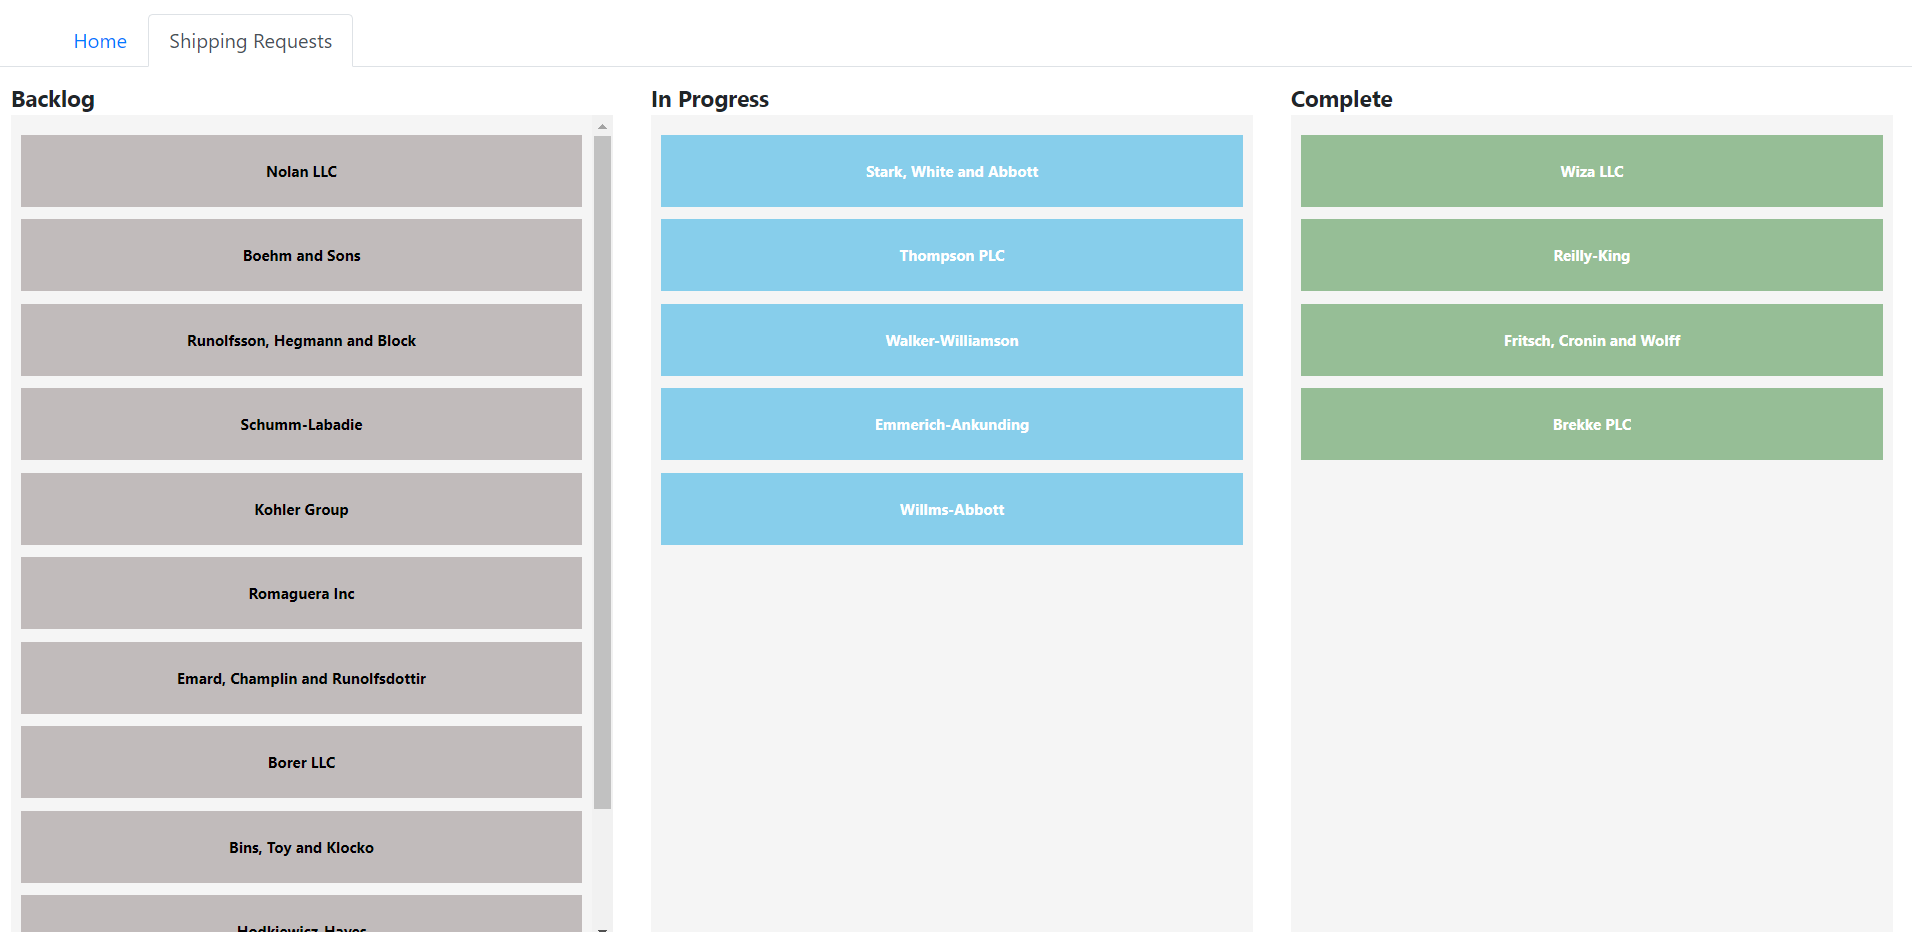This screenshot has height=932, width=1912.
Task: Select the Shipping Requests tab
Action: pyautogui.click(x=250, y=41)
